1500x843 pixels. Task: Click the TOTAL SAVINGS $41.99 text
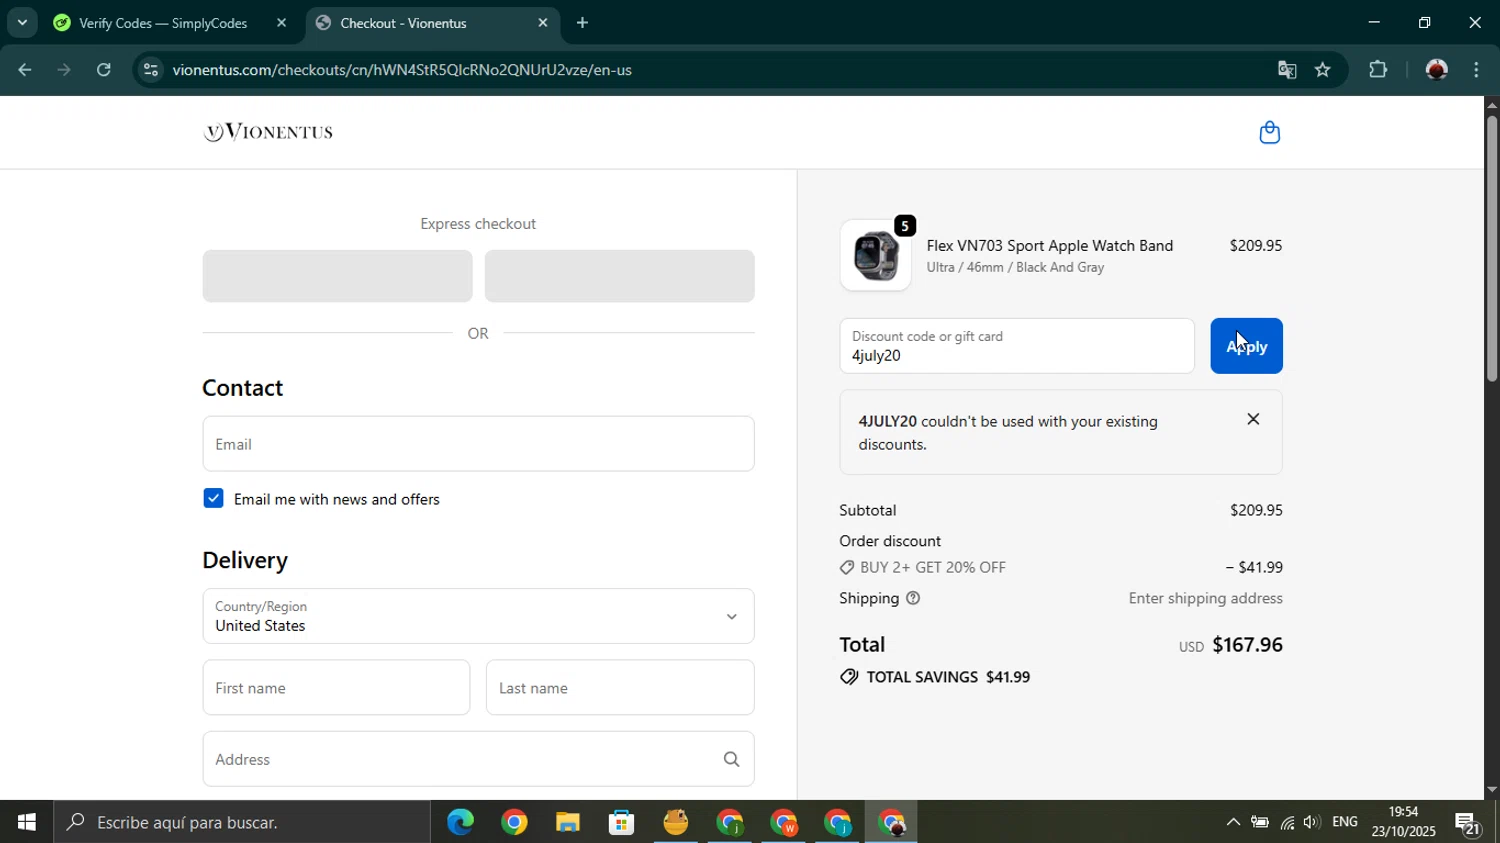tap(948, 677)
